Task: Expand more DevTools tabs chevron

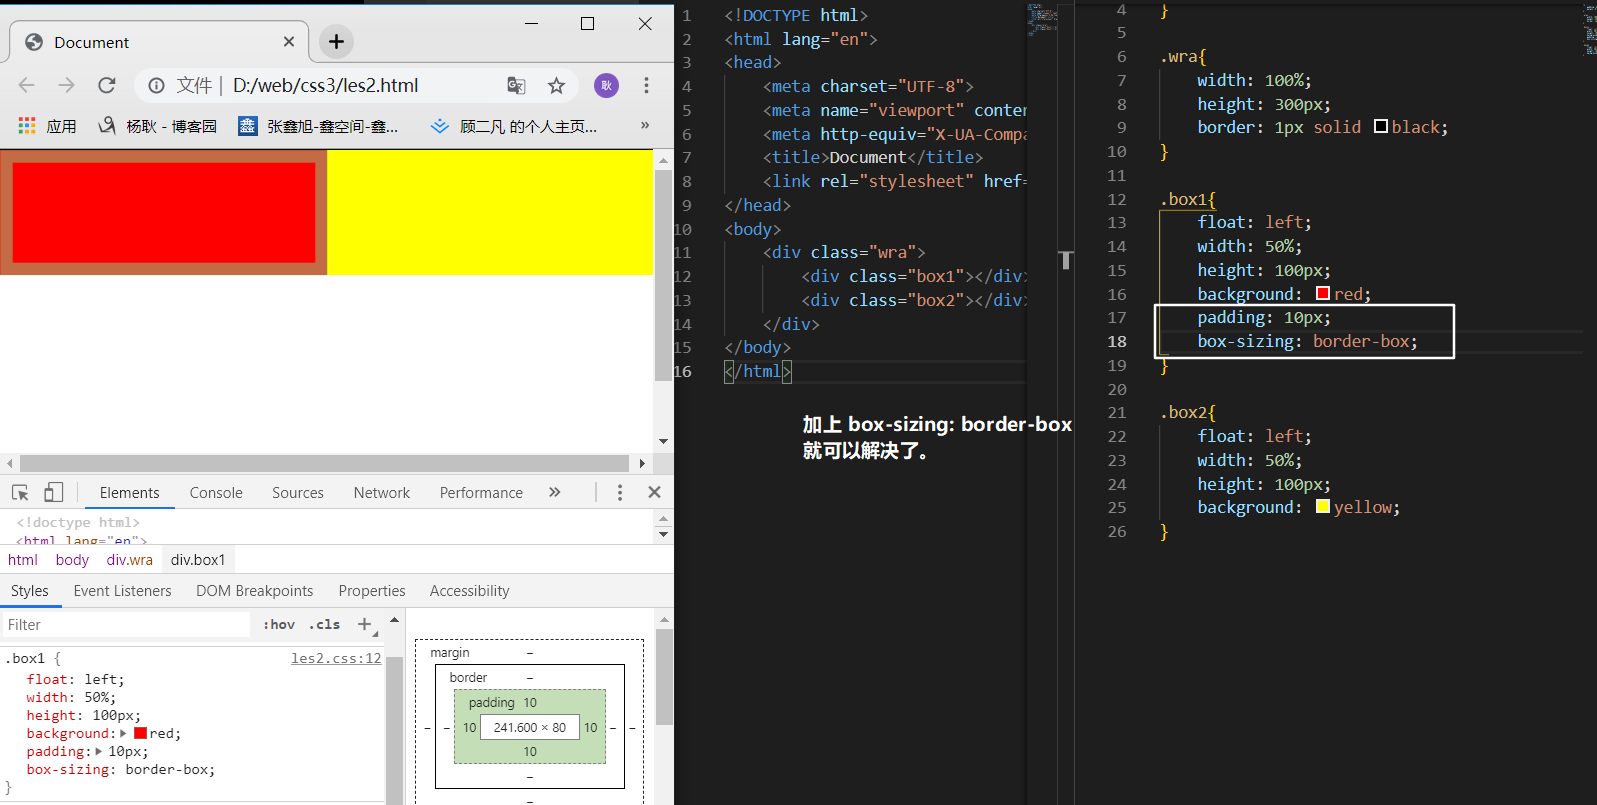Action: coord(555,493)
